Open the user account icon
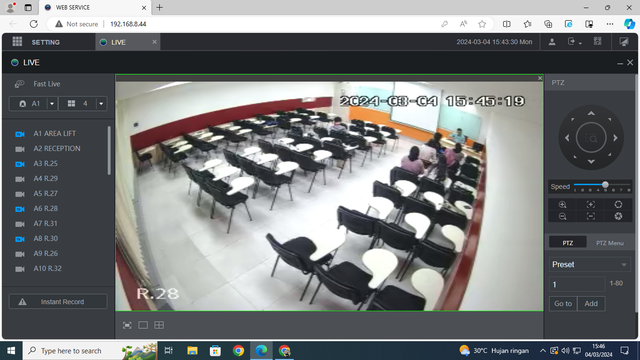The width and height of the screenshot is (640, 360). point(552,42)
